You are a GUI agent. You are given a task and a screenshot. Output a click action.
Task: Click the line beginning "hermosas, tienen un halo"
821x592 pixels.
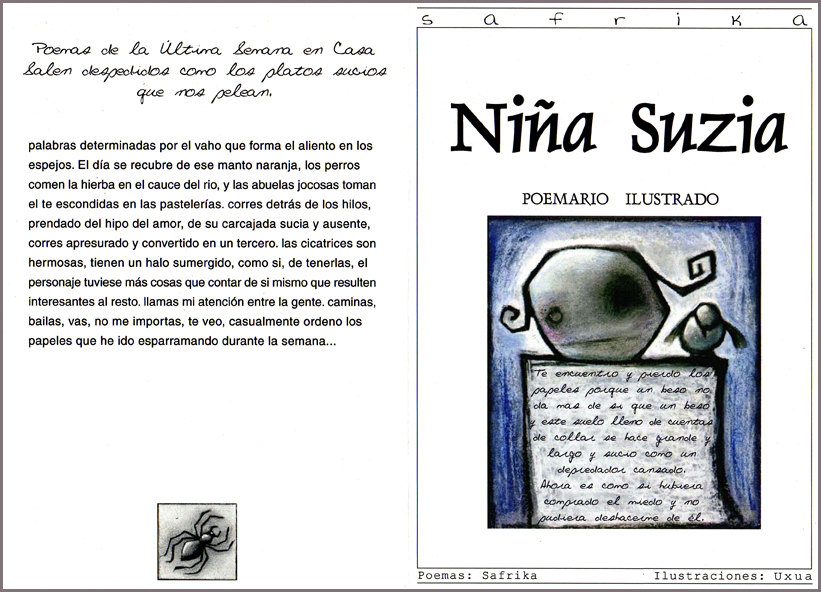(201, 262)
